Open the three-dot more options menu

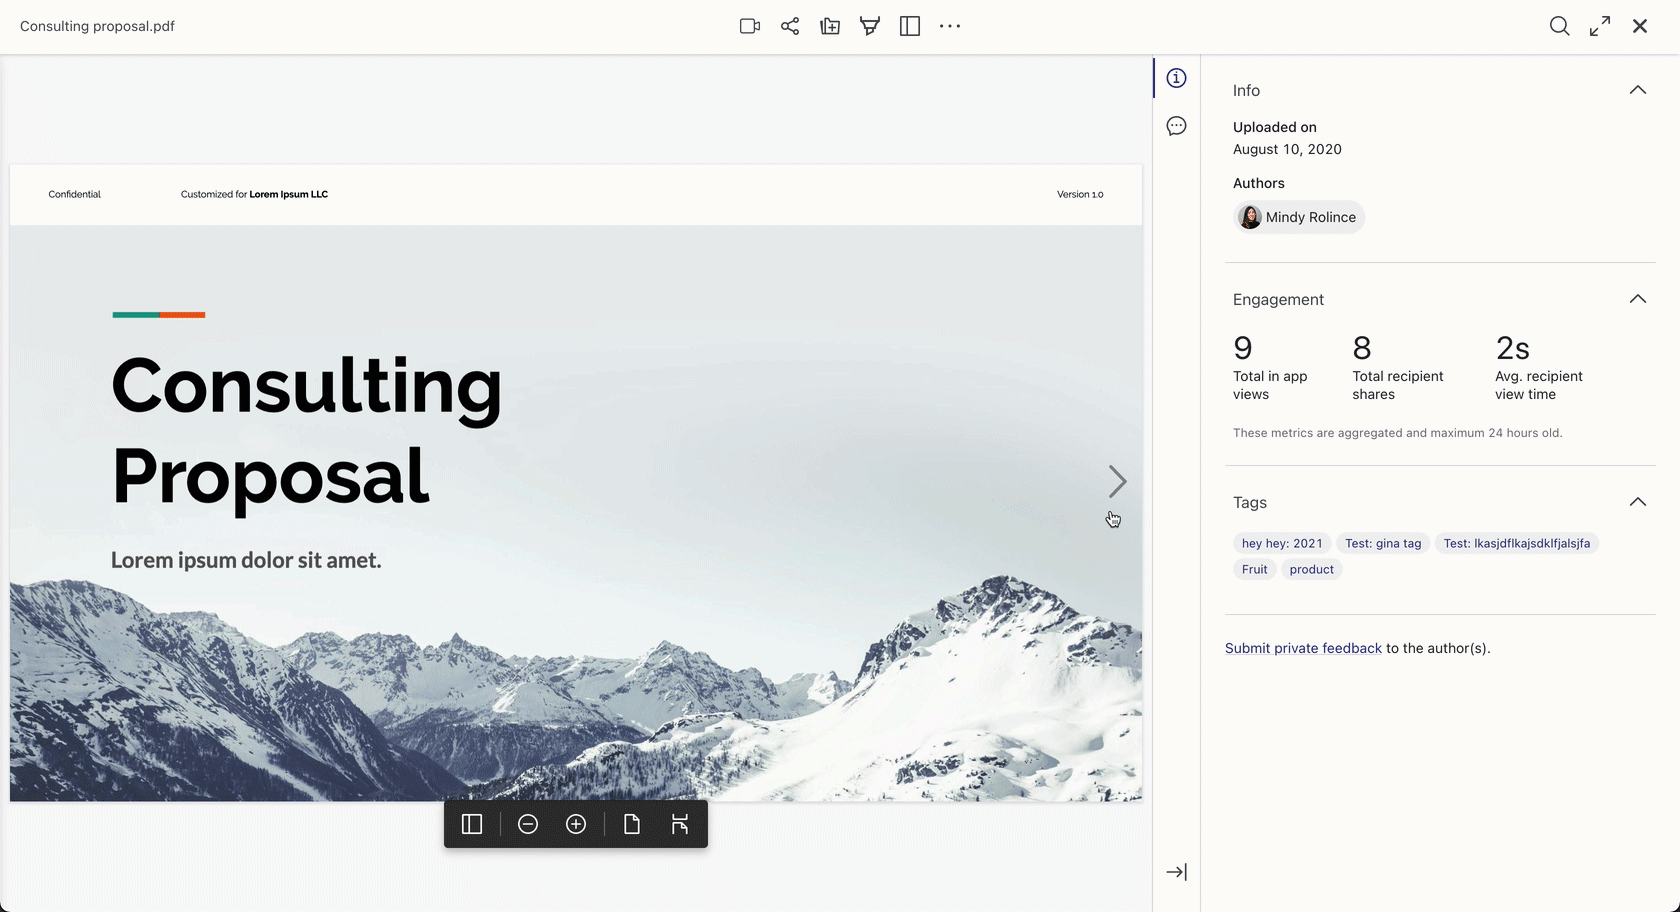950,27
